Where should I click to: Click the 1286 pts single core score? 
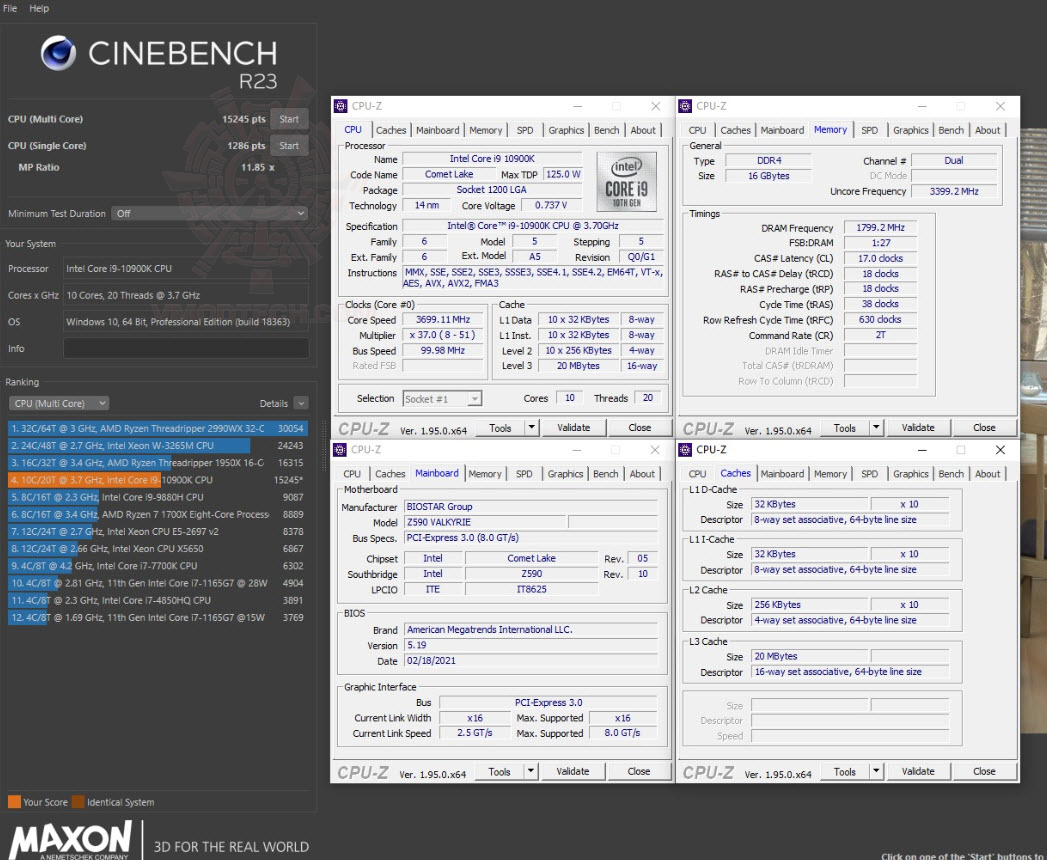point(246,146)
